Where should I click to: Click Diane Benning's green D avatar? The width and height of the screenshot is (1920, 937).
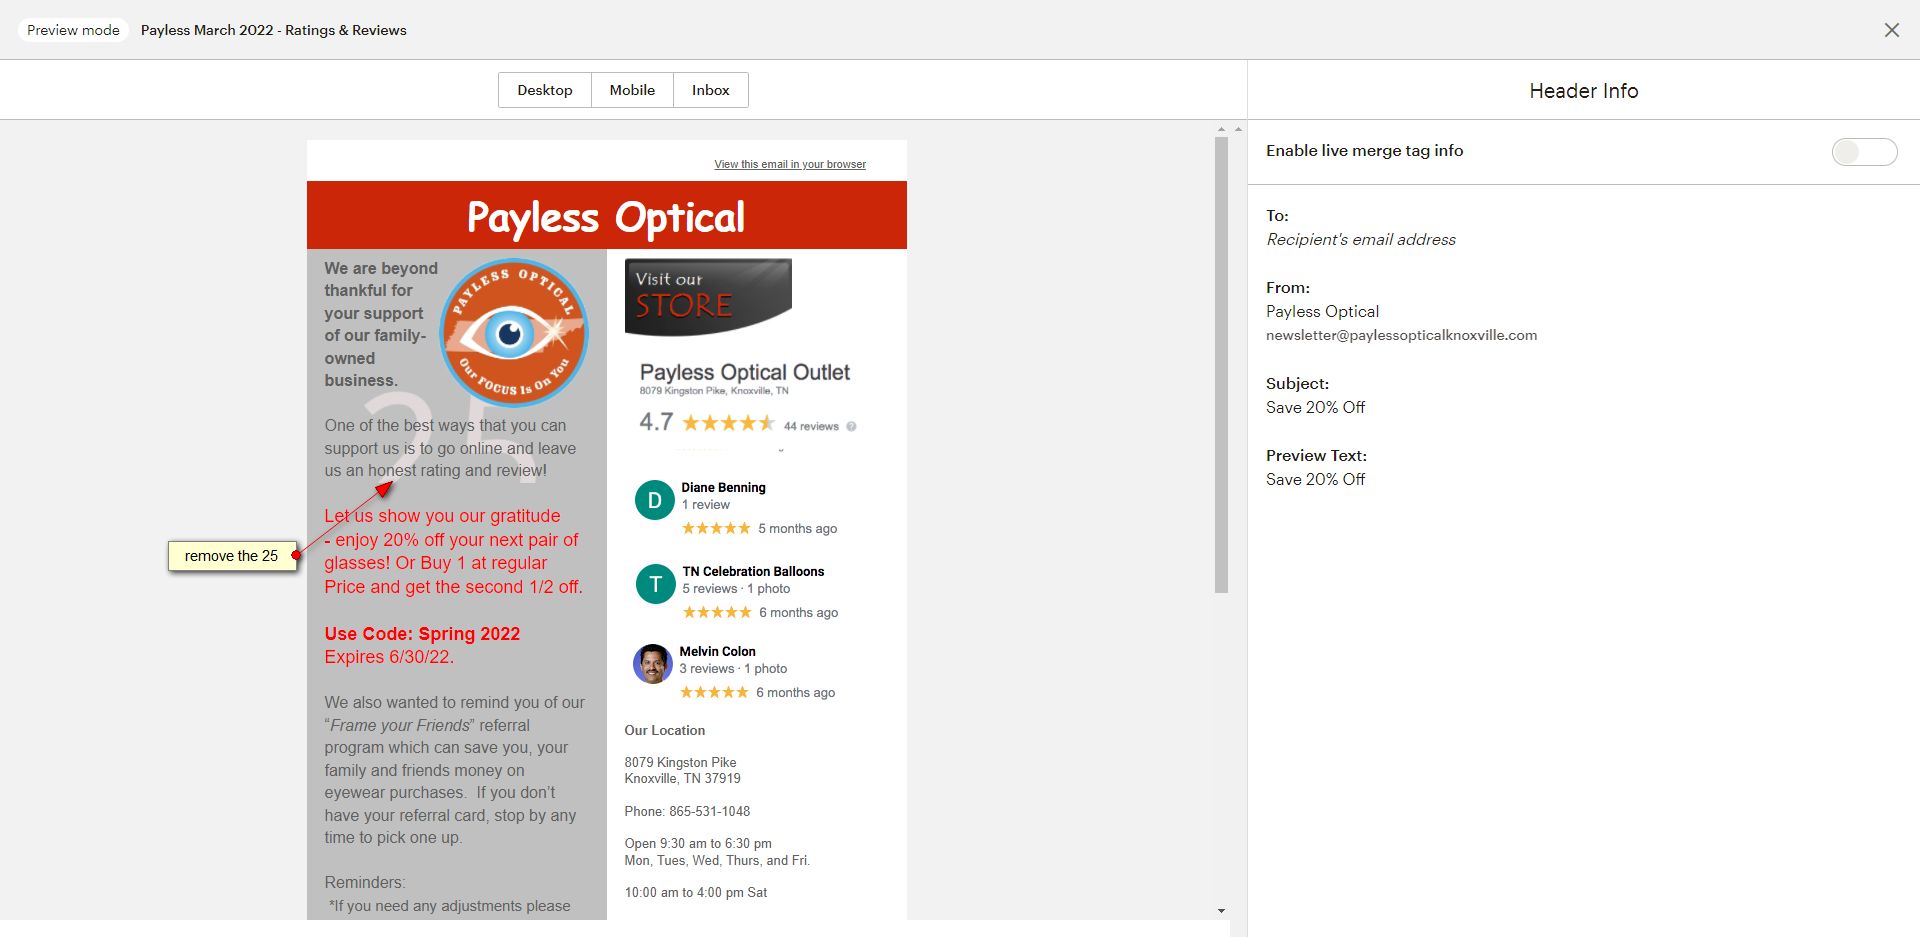coord(655,501)
